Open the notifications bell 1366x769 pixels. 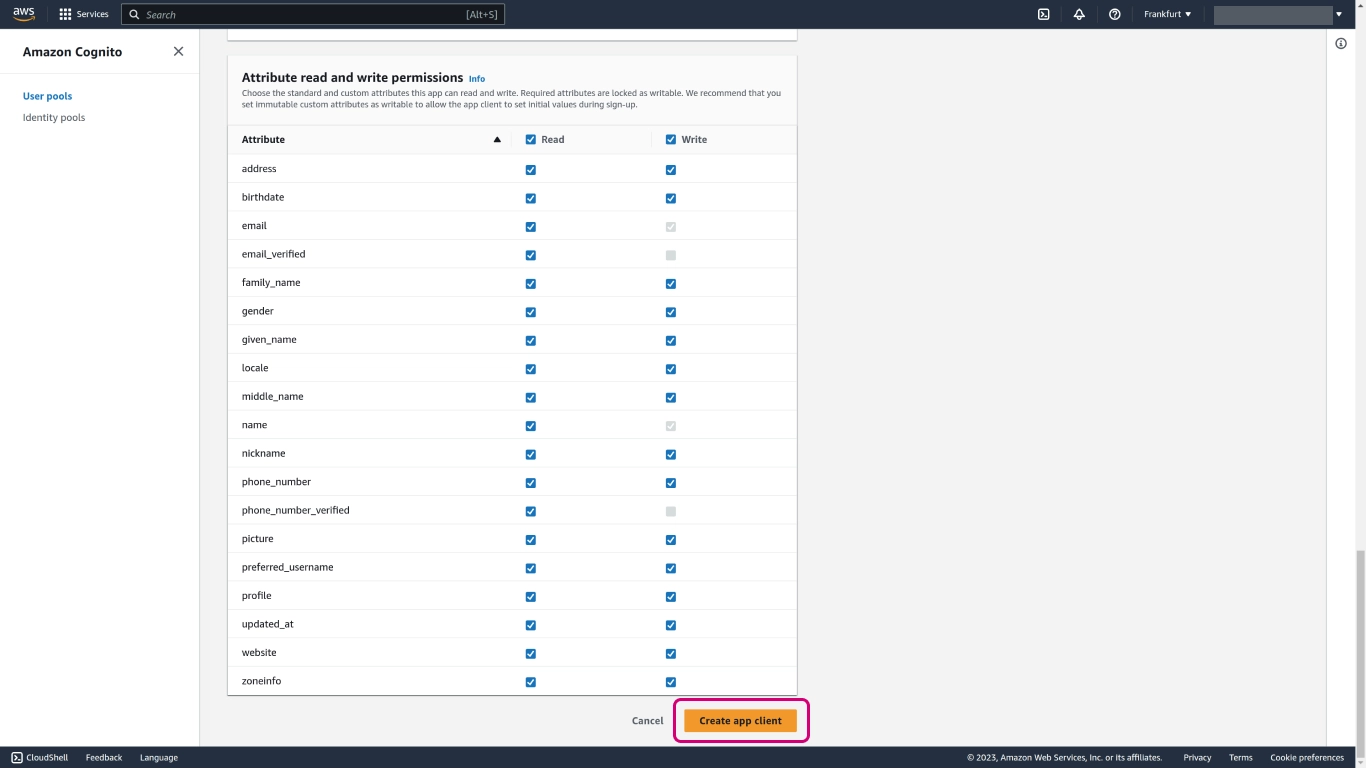(1079, 14)
